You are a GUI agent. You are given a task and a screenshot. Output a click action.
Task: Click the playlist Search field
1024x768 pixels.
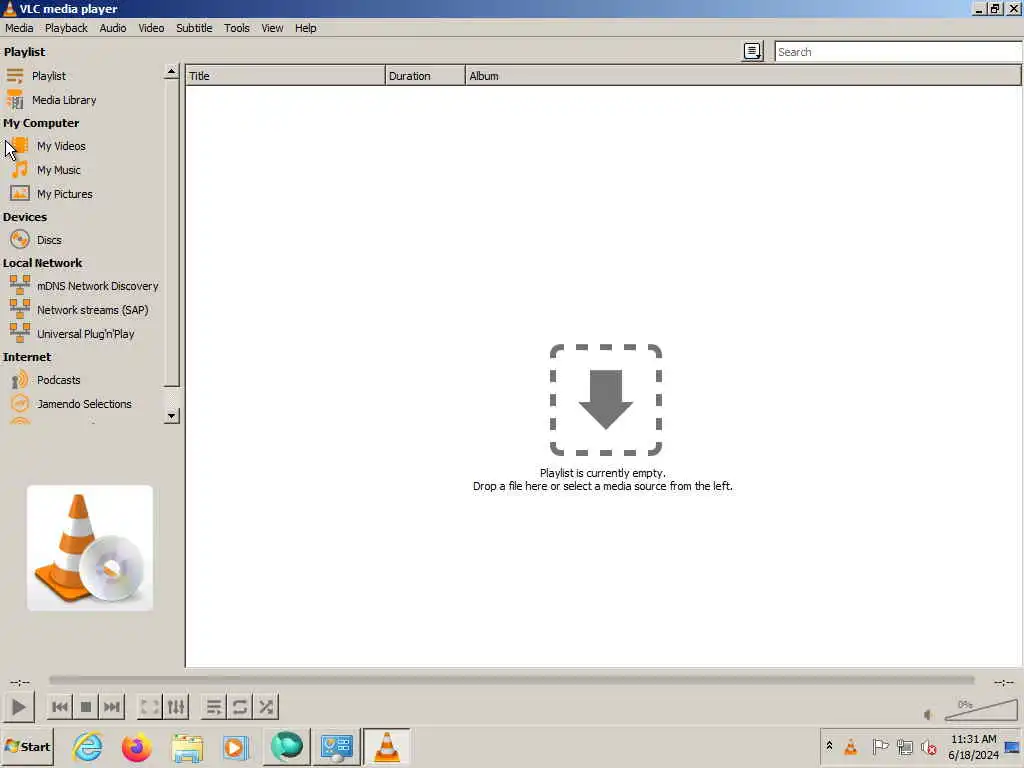click(x=898, y=52)
